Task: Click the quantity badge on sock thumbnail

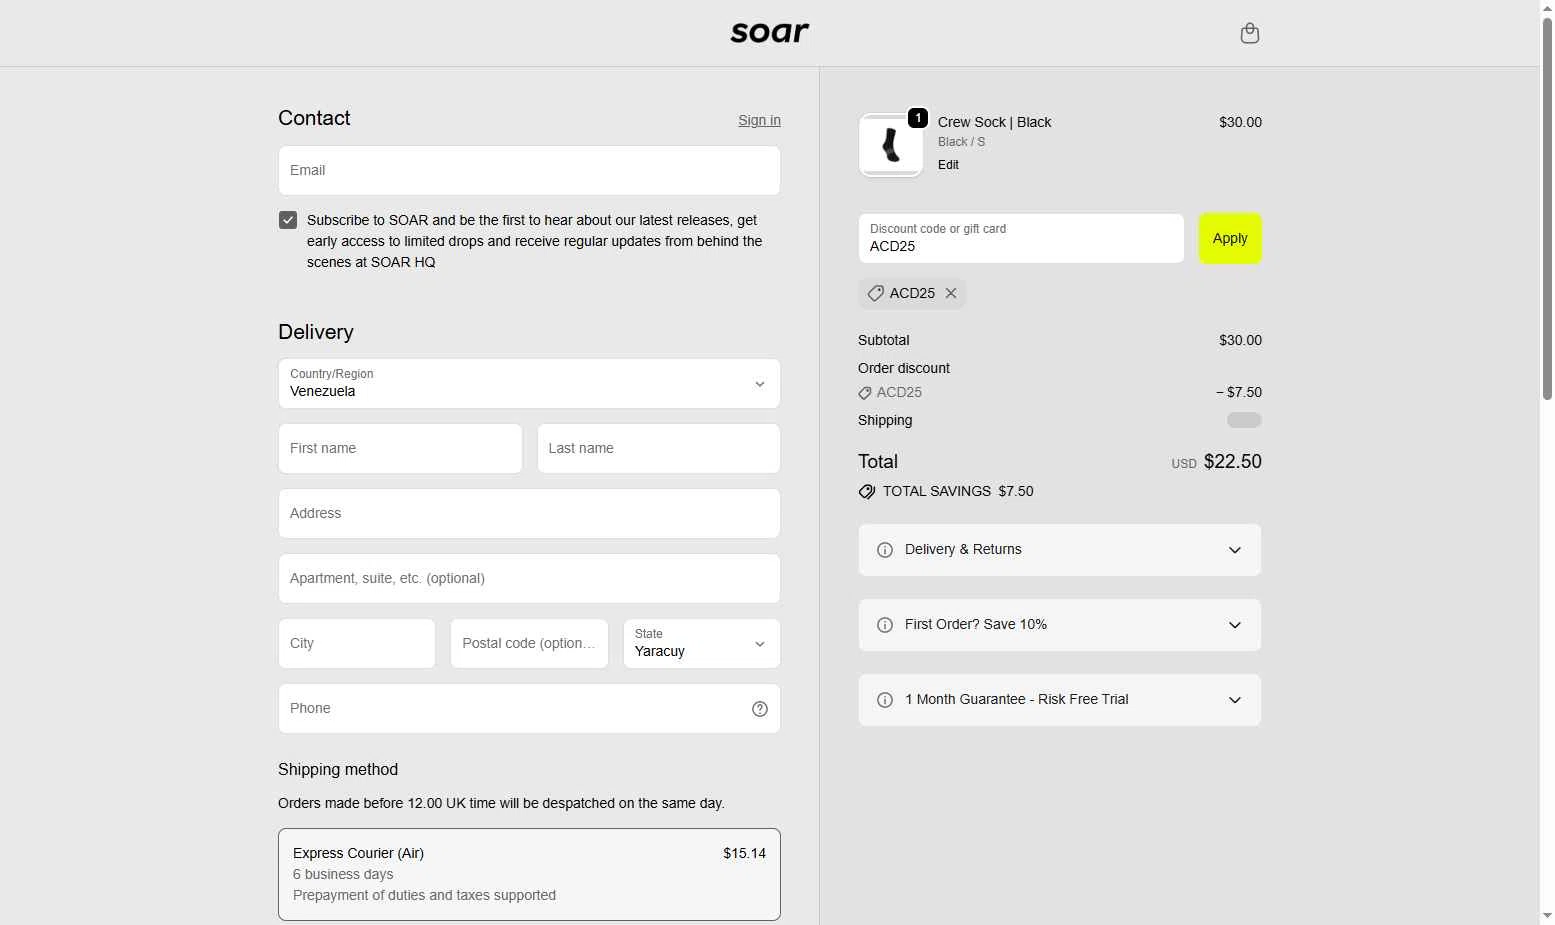Action: [917, 118]
